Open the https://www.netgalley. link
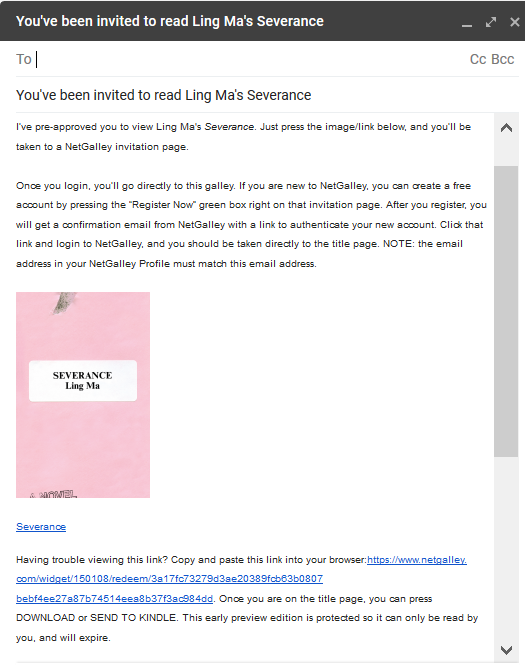525x665 pixels. [x=417, y=560]
